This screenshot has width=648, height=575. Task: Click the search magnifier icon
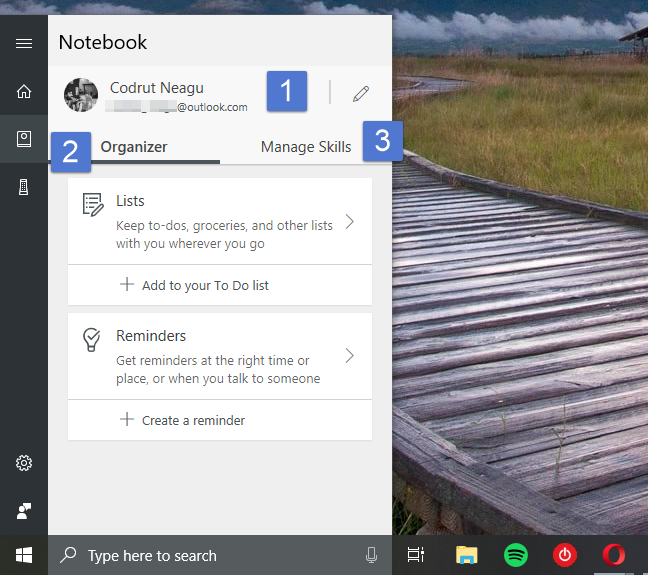coord(69,555)
